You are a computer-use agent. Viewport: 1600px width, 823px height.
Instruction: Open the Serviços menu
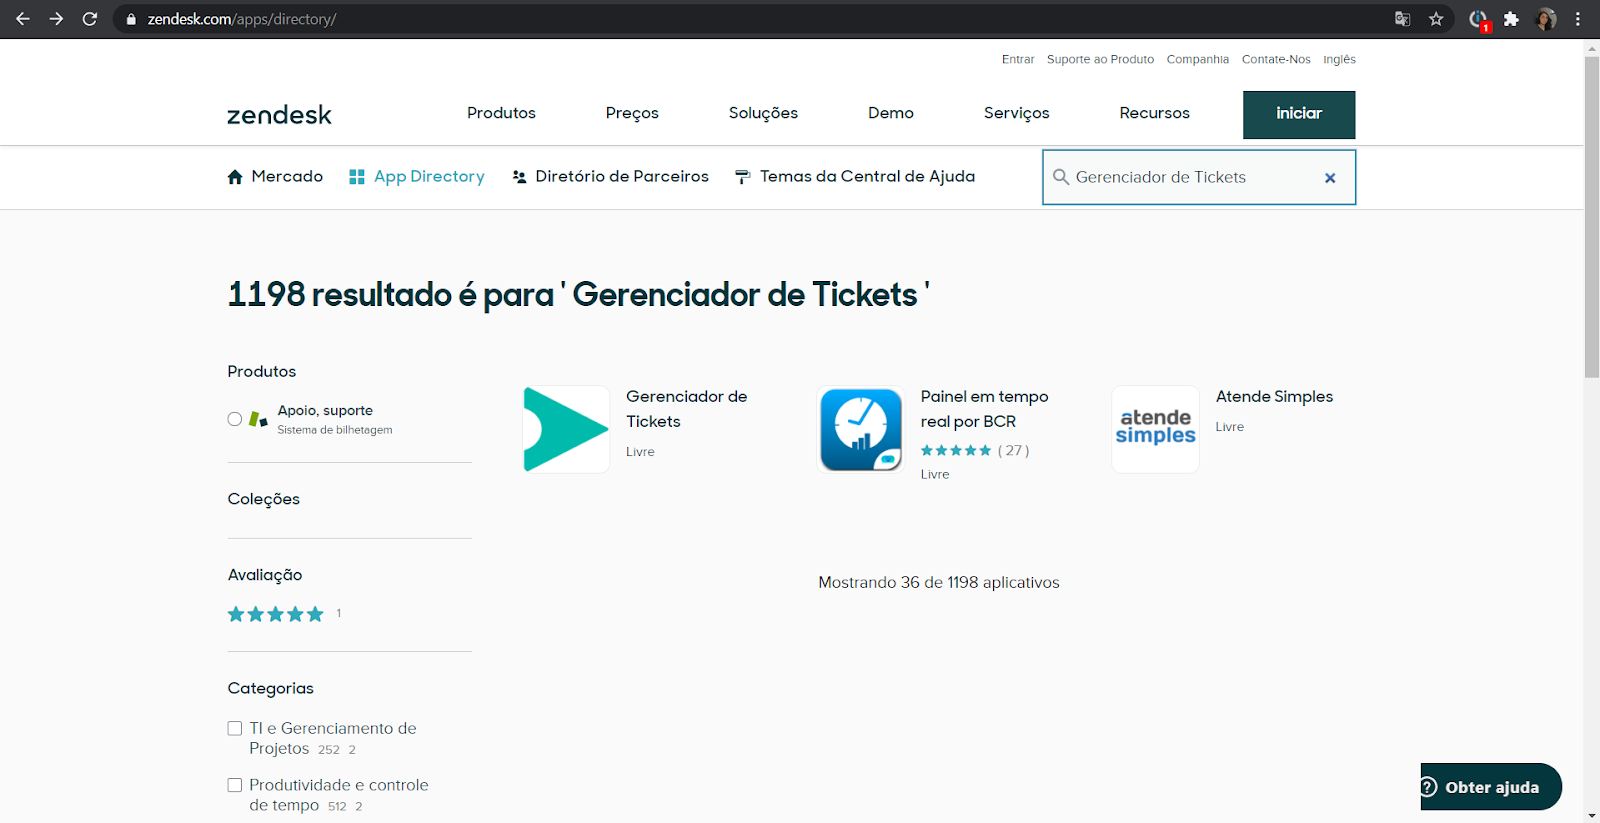(1016, 113)
